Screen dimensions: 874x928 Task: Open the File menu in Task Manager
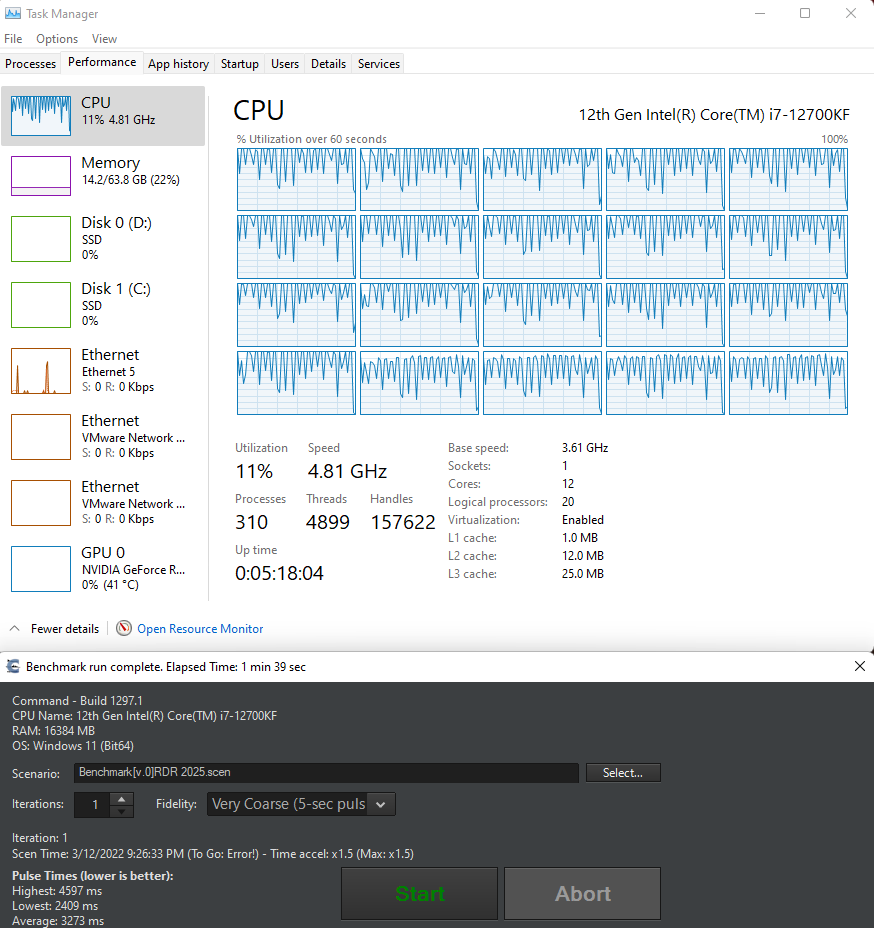(x=13, y=39)
